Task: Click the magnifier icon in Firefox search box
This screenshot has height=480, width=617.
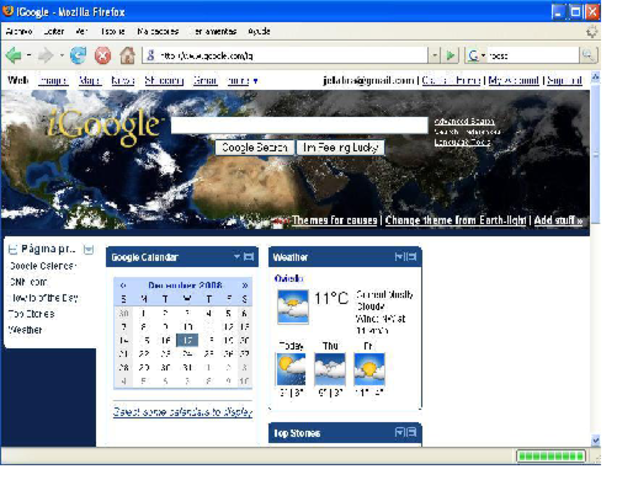Action: pyautogui.click(x=587, y=55)
